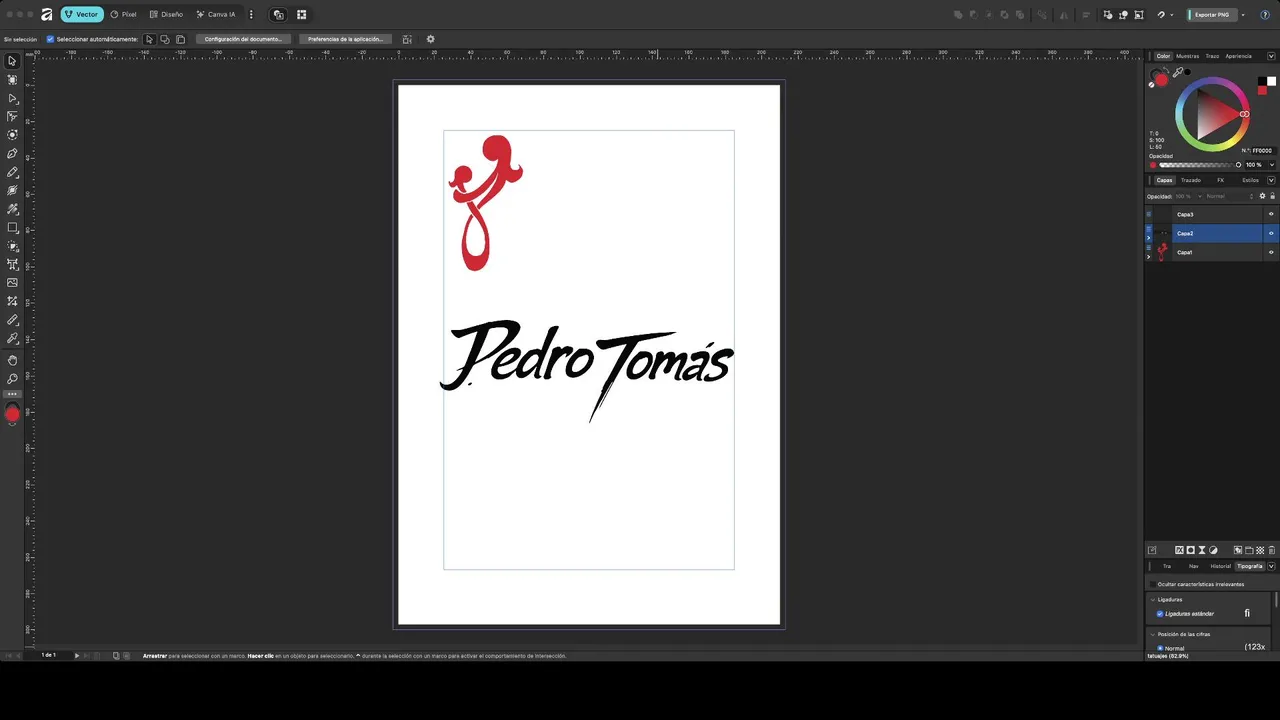Click the Exportar PNG button
Image resolution: width=1280 pixels, height=720 pixels.
pyautogui.click(x=1212, y=14)
